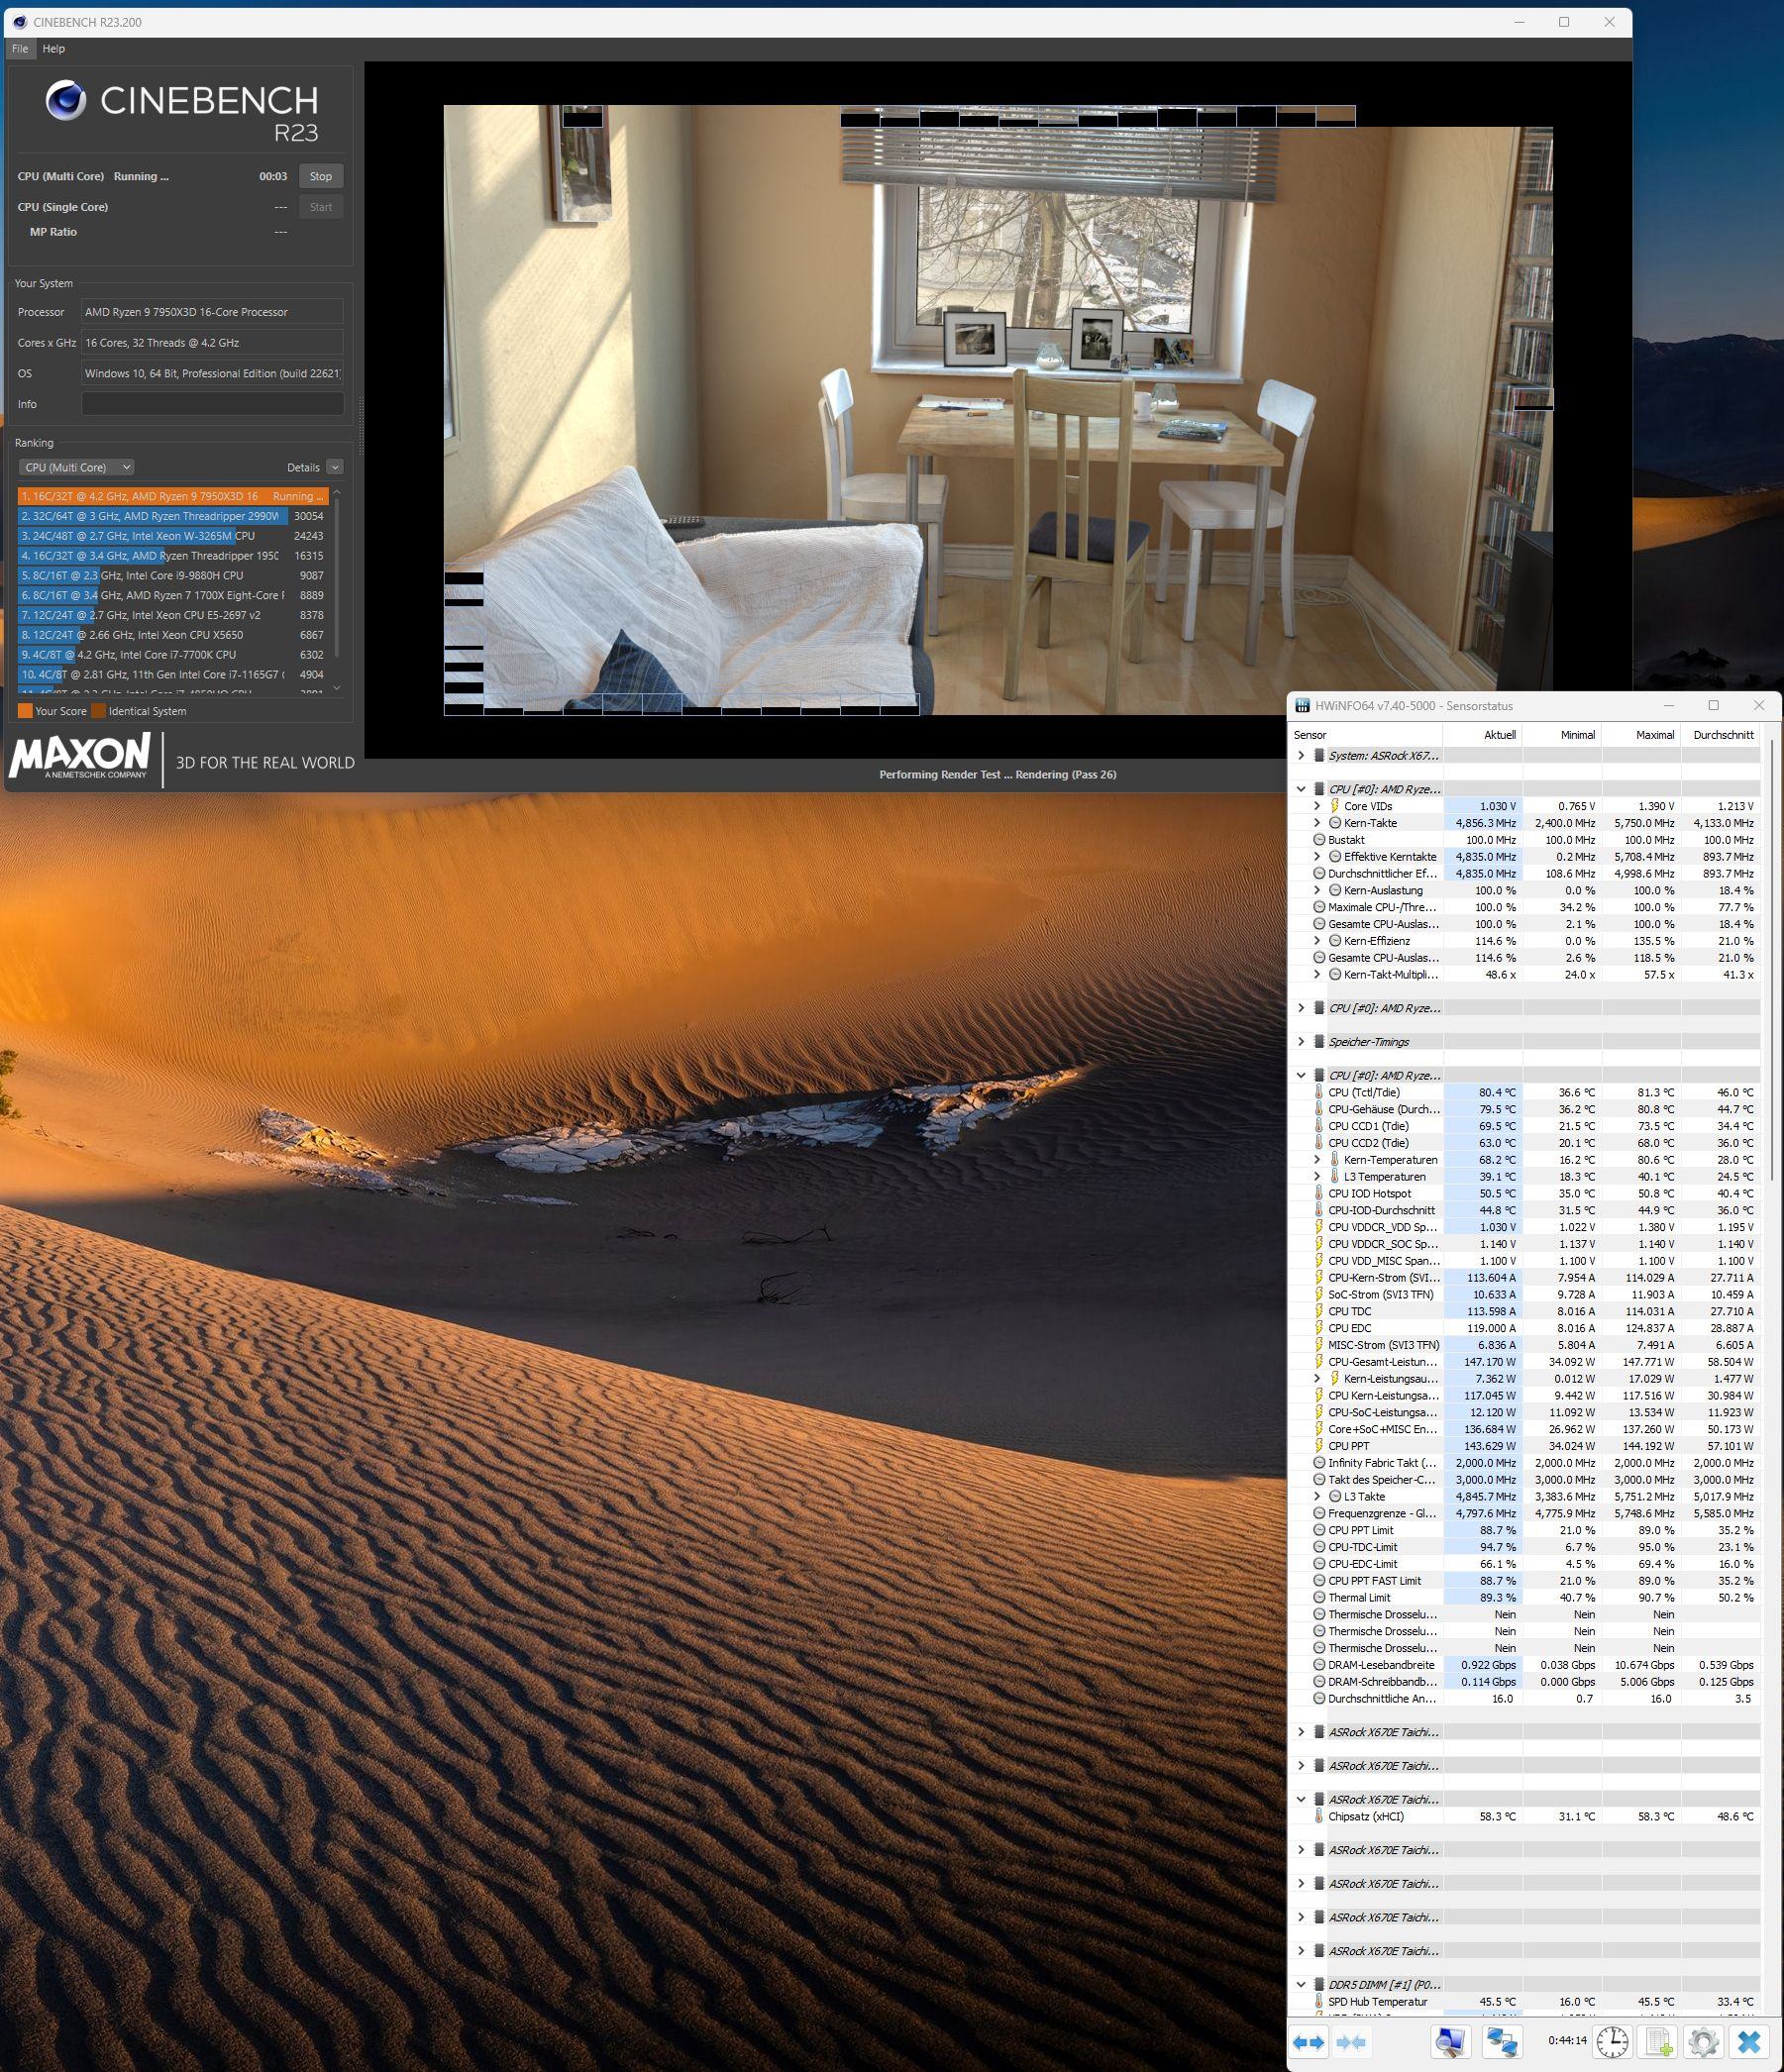Open the monitor-with-magnifier summary icon in HWiNFO

[x=1450, y=2041]
